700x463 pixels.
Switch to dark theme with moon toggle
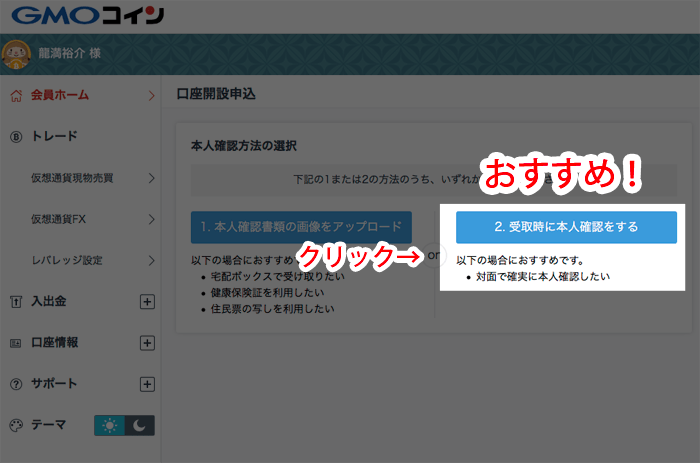click(x=140, y=426)
